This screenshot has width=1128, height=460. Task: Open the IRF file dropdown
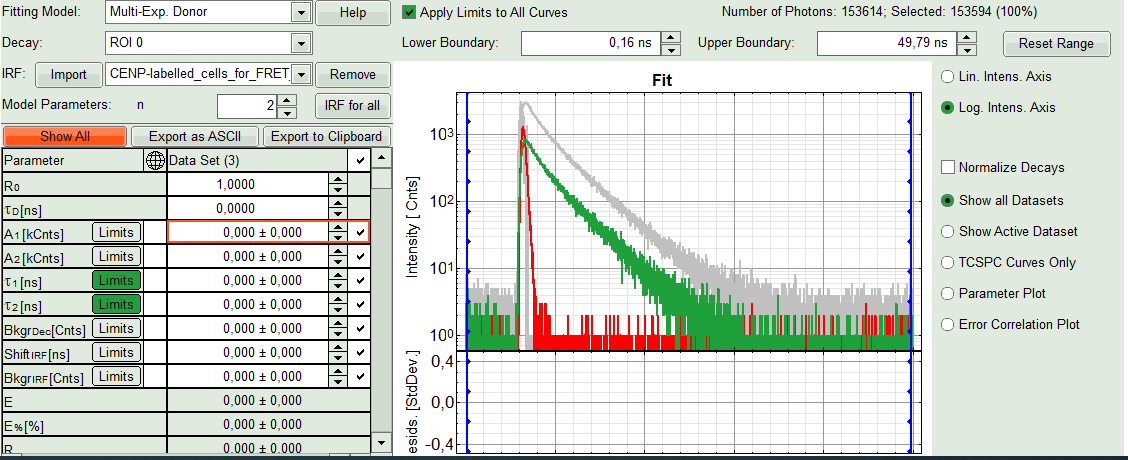coord(302,74)
